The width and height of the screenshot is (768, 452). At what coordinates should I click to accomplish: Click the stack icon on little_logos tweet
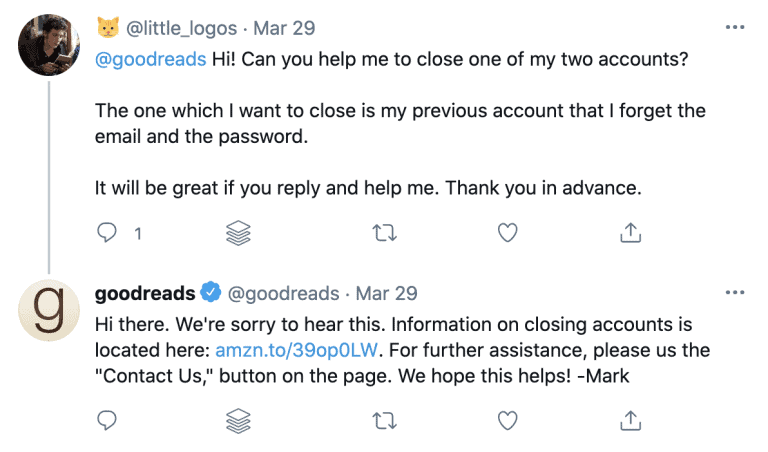pos(238,233)
